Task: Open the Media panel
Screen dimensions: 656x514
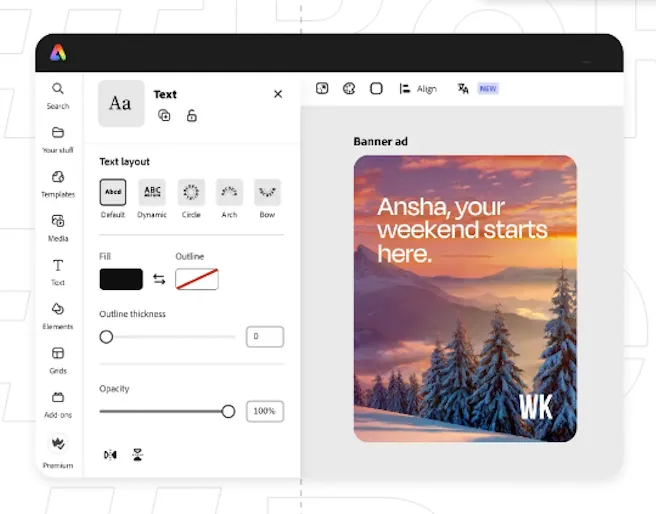Action: [x=58, y=221]
